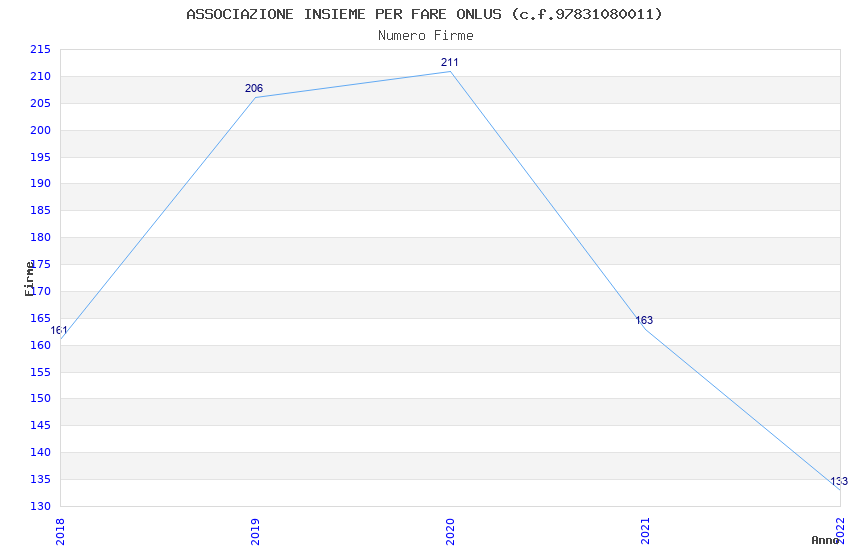The image size is (850, 550).
Task: Click the Firme y-axis title
Action: pos(29,279)
